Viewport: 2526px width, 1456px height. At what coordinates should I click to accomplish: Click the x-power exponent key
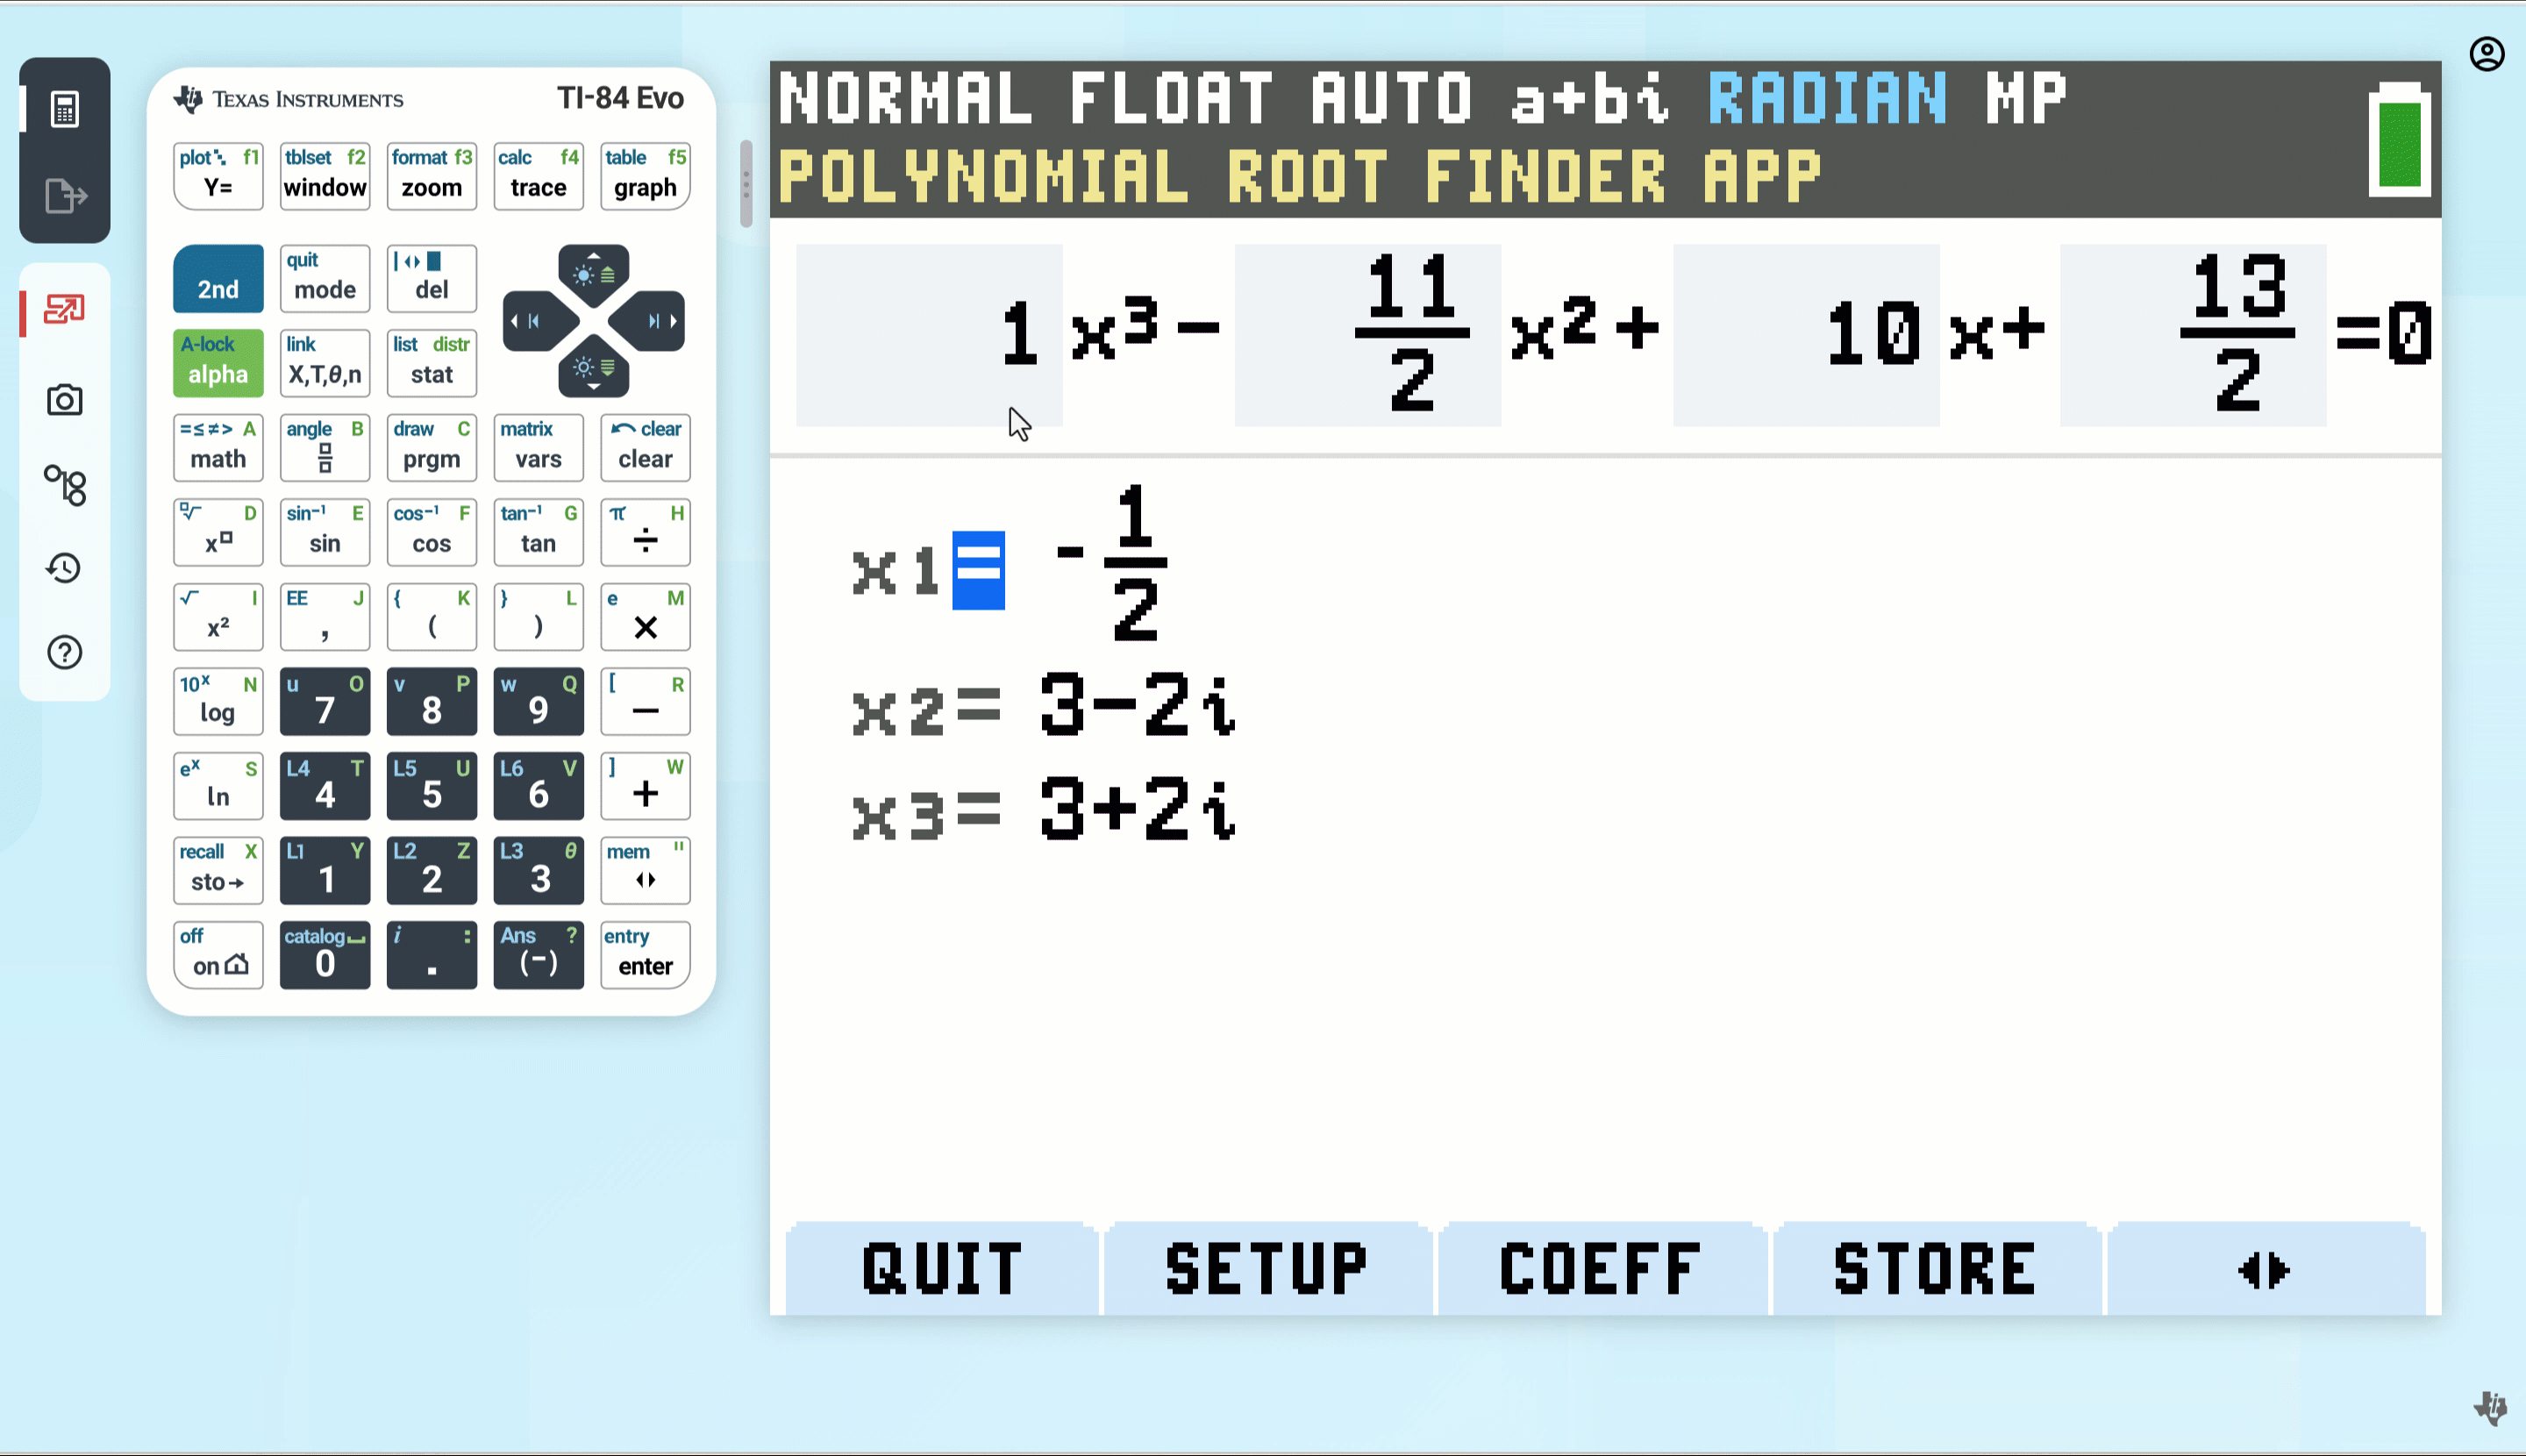coord(218,532)
